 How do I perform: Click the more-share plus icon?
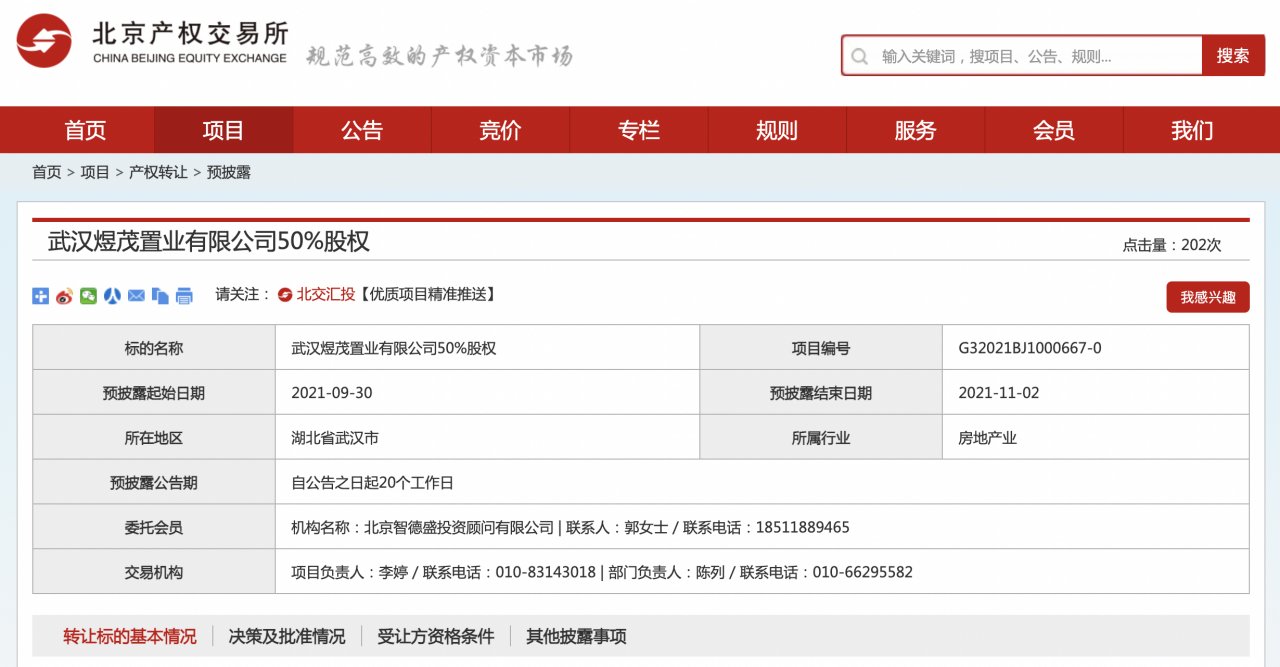coord(40,295)
